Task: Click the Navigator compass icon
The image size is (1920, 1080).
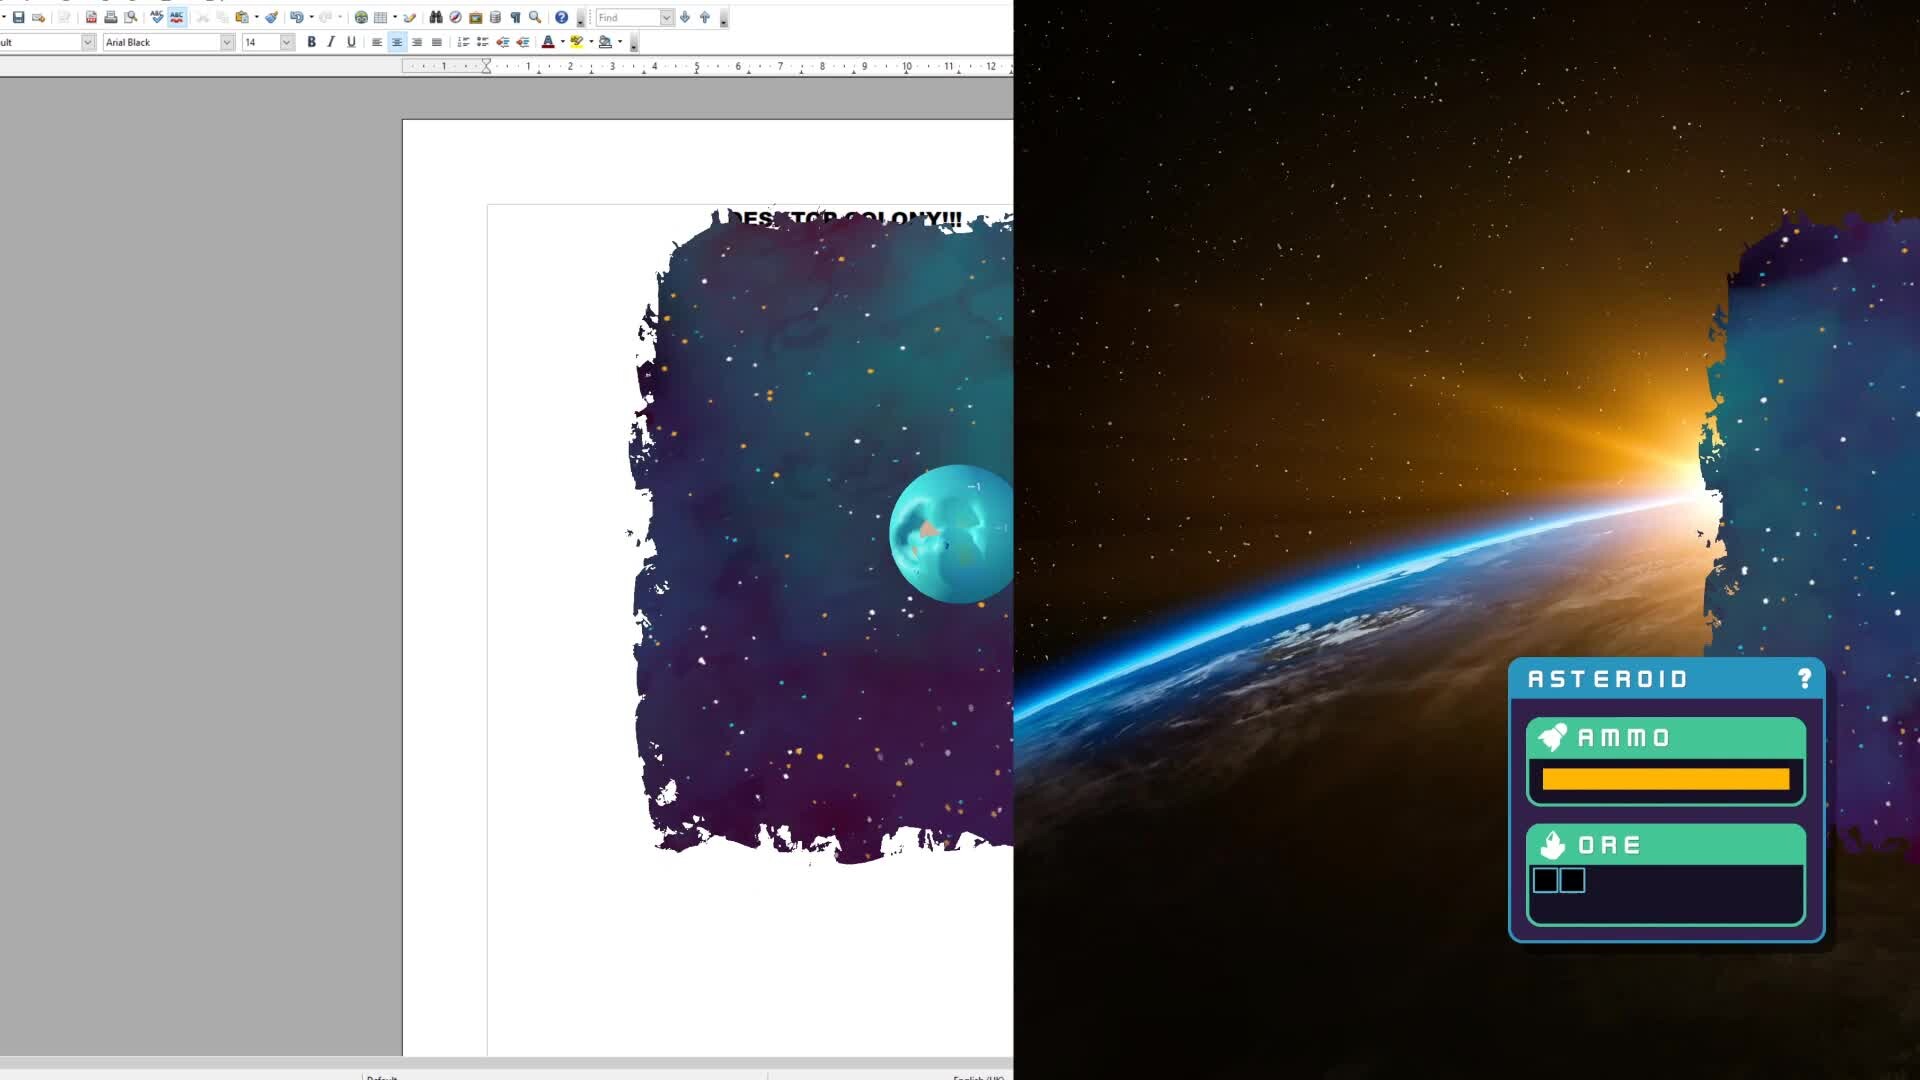Action: pyautogui.click(x=455, y=17)
